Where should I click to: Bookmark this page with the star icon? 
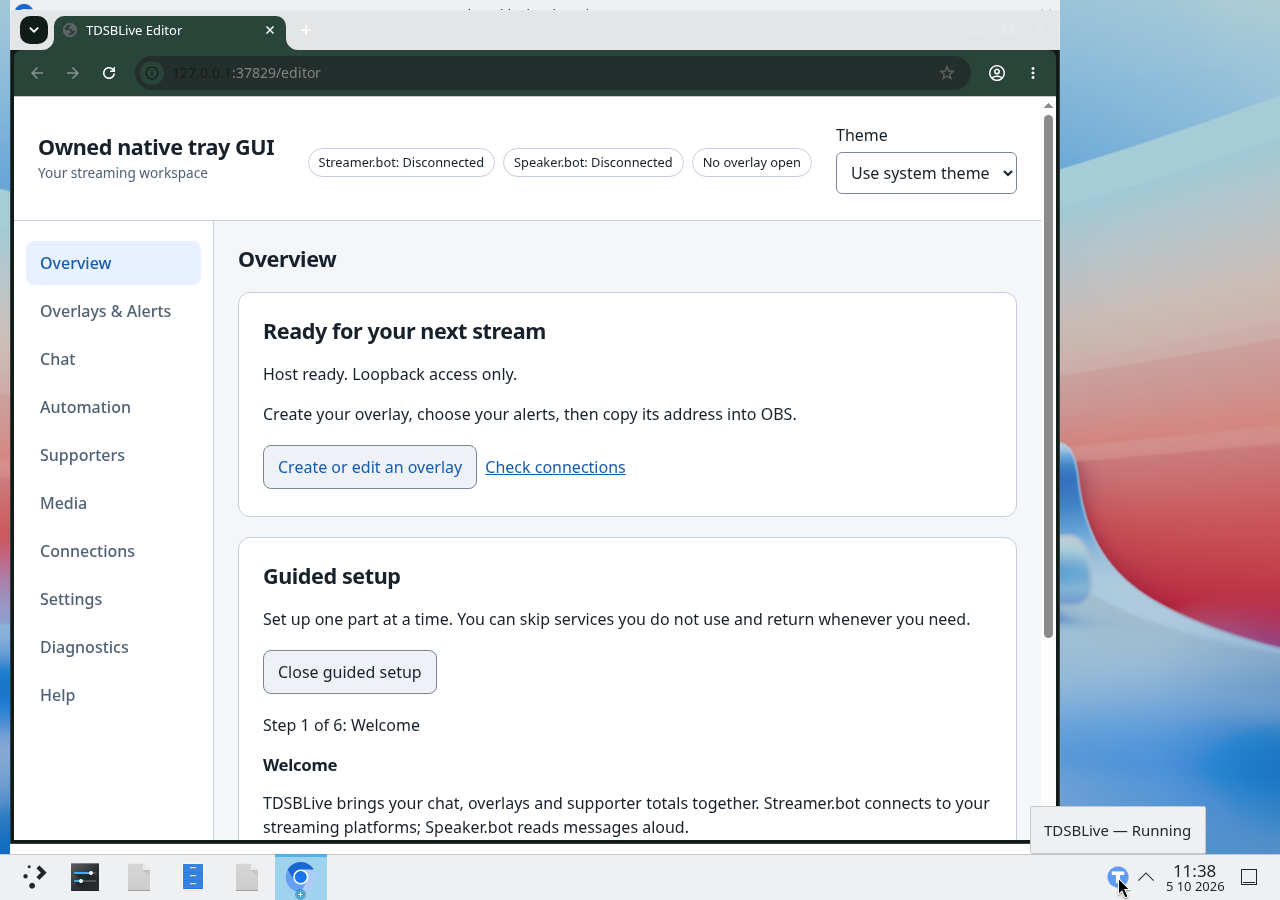pyautogui.click(x=947, y=73)
